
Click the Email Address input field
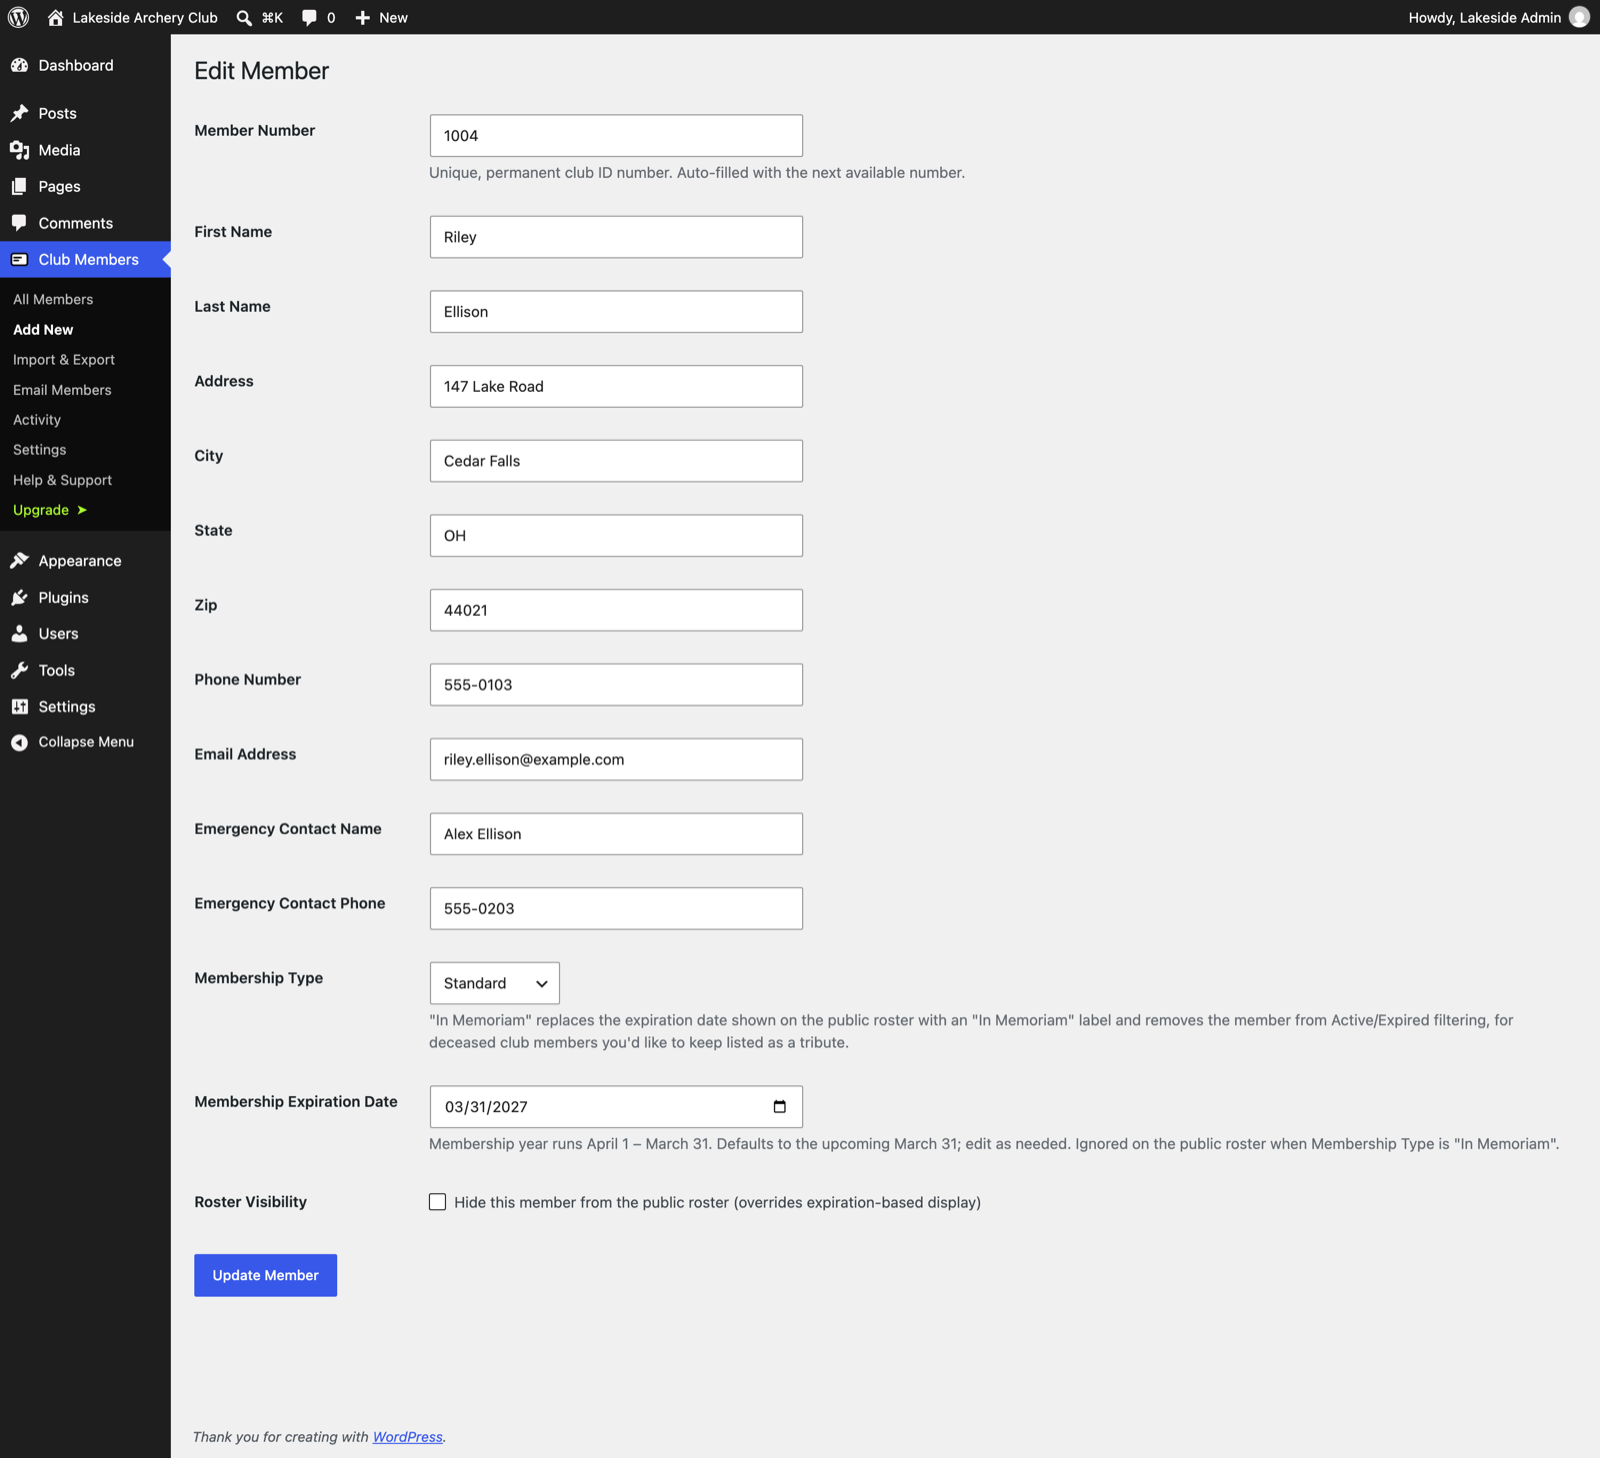(x=616, y=759)
